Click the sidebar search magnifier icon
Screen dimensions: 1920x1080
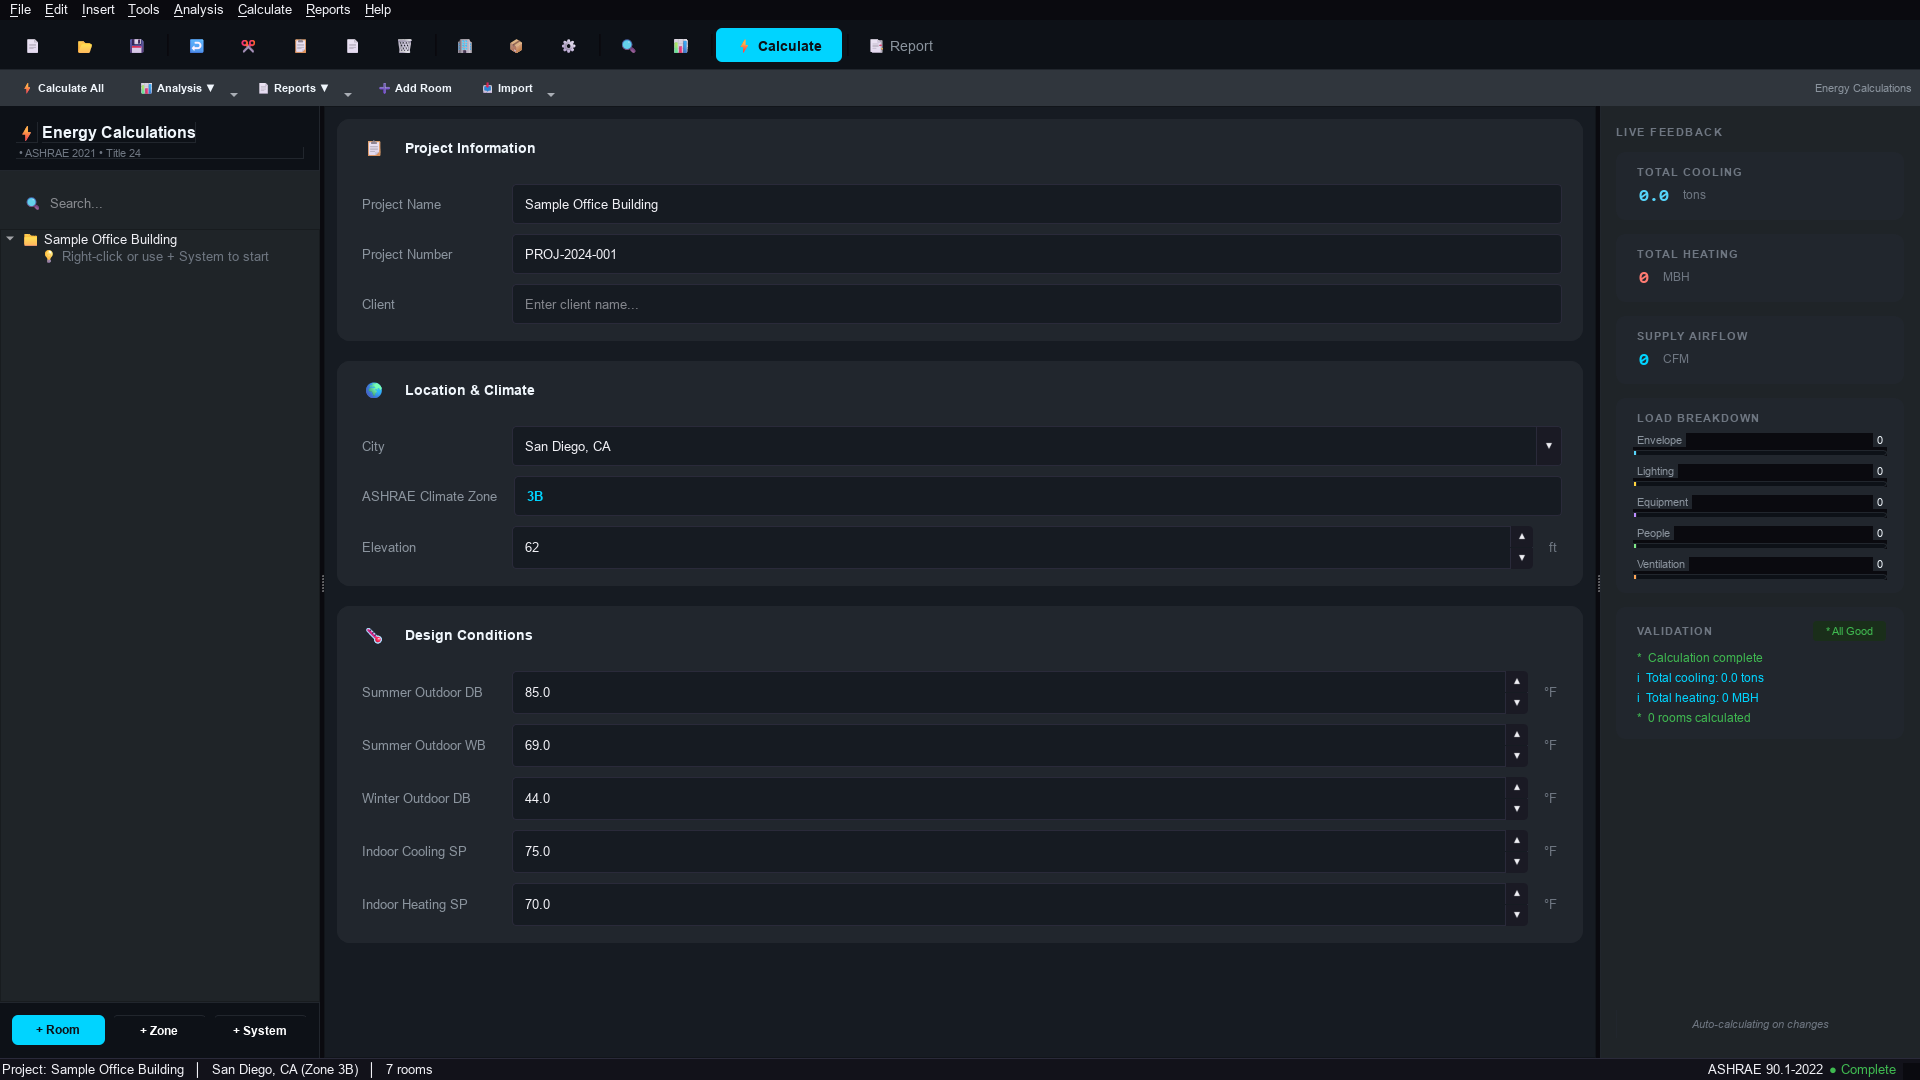tap(33, 203)
